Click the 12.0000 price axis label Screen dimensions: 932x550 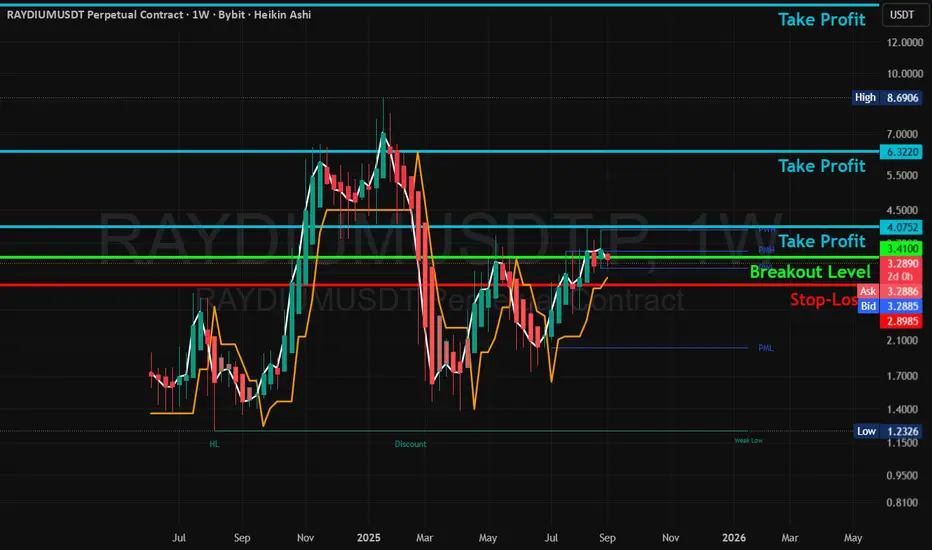coord(905,42)
